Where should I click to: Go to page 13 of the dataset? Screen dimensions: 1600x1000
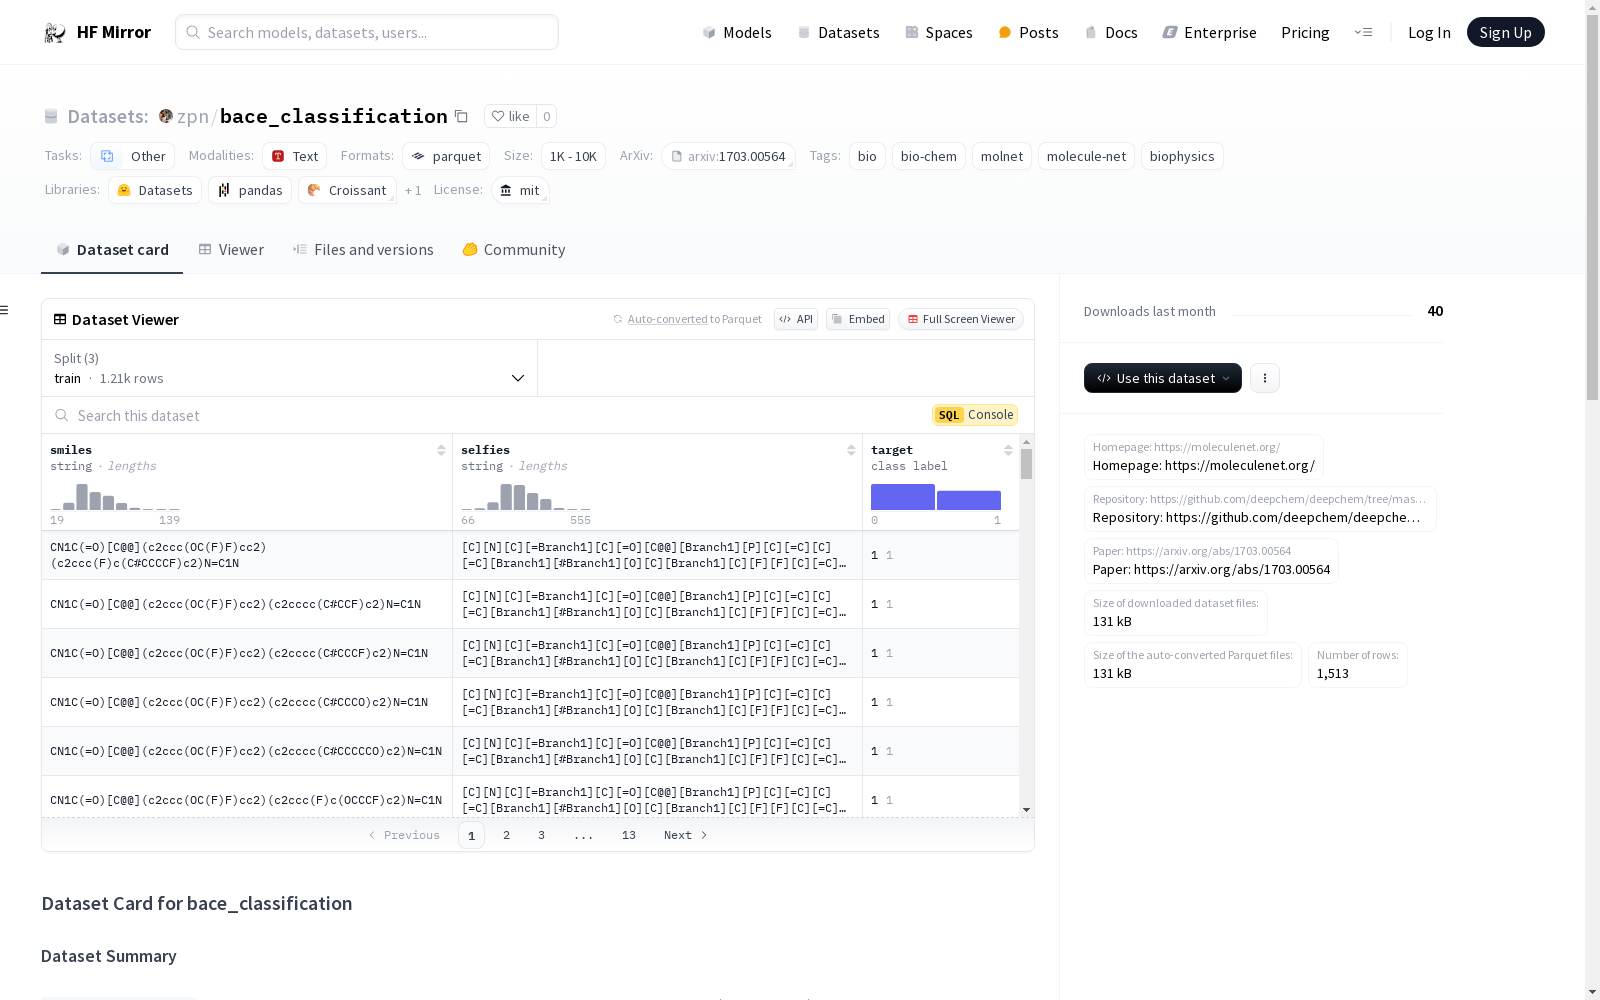click(628, 835)
